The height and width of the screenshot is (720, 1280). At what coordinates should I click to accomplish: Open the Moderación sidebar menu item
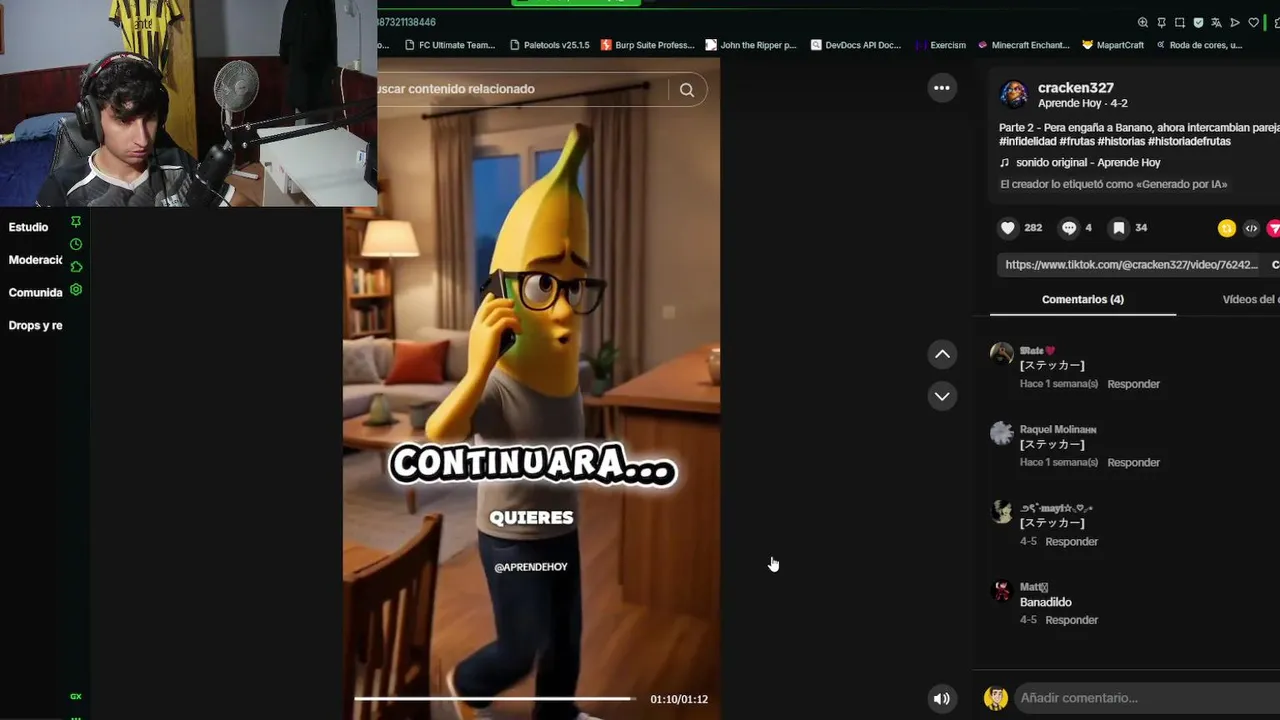tap(35, 260)
